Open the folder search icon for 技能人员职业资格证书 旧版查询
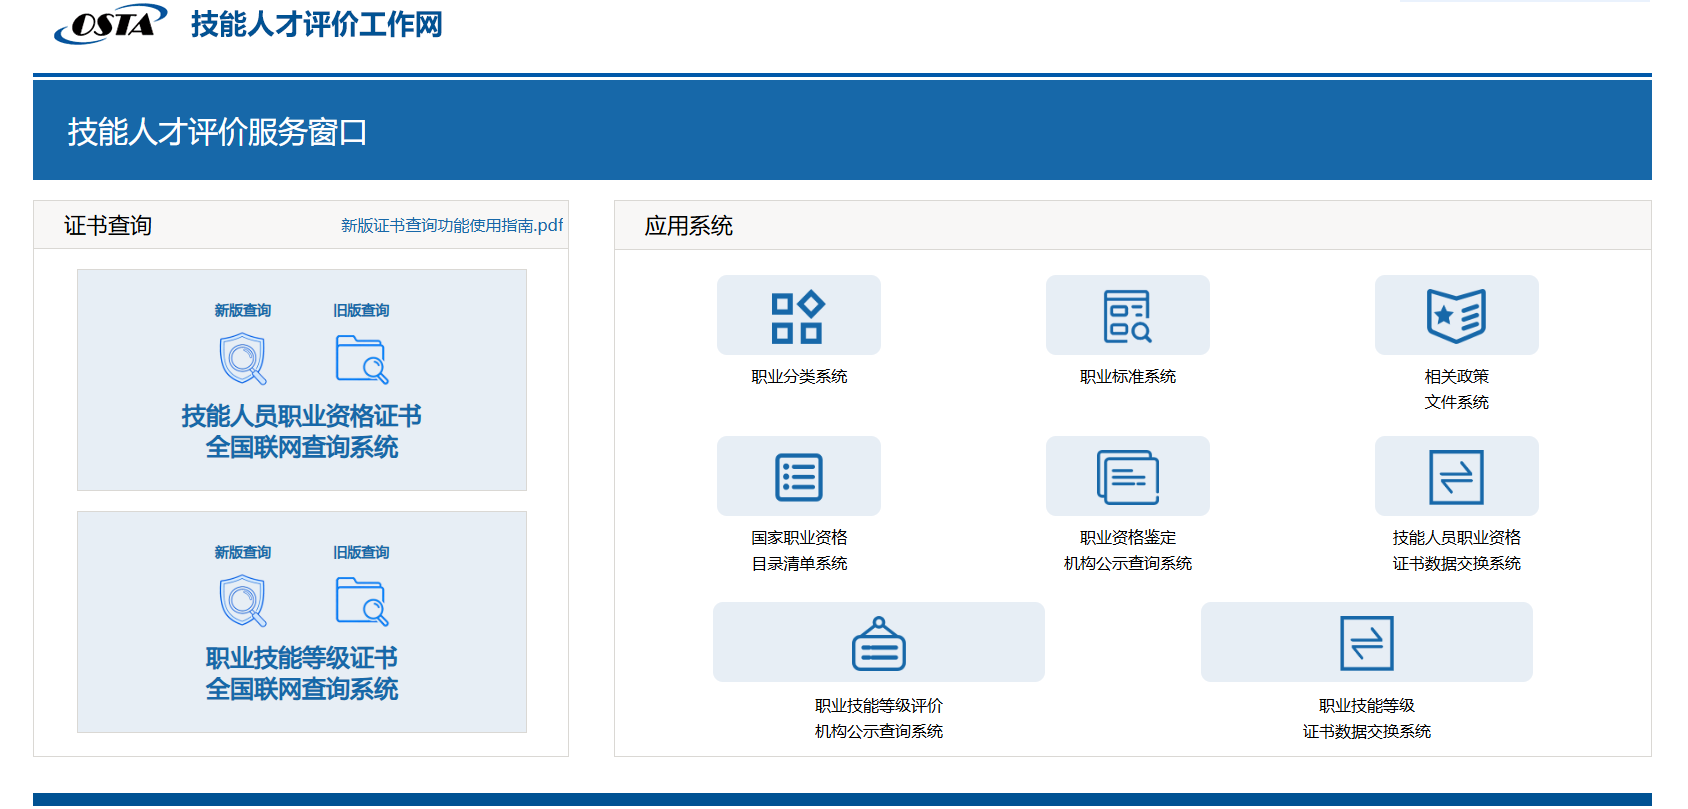The image size is (1688, 809). click(362, 359)
